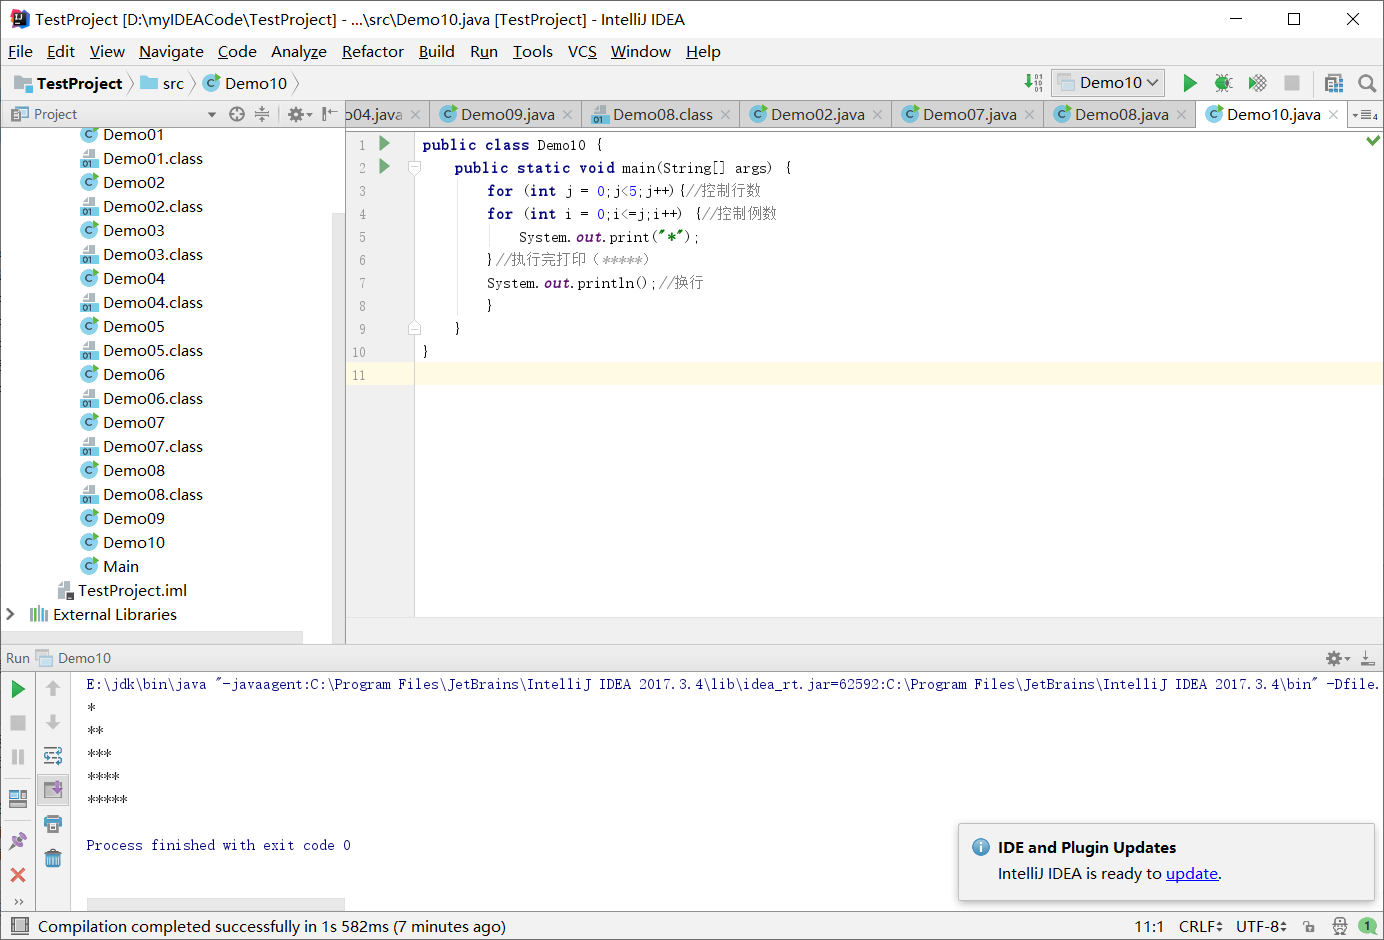The height and width of the screenshot is (940, 1384).
Task: Open the event log notification badge
Action: (1367, 927)
